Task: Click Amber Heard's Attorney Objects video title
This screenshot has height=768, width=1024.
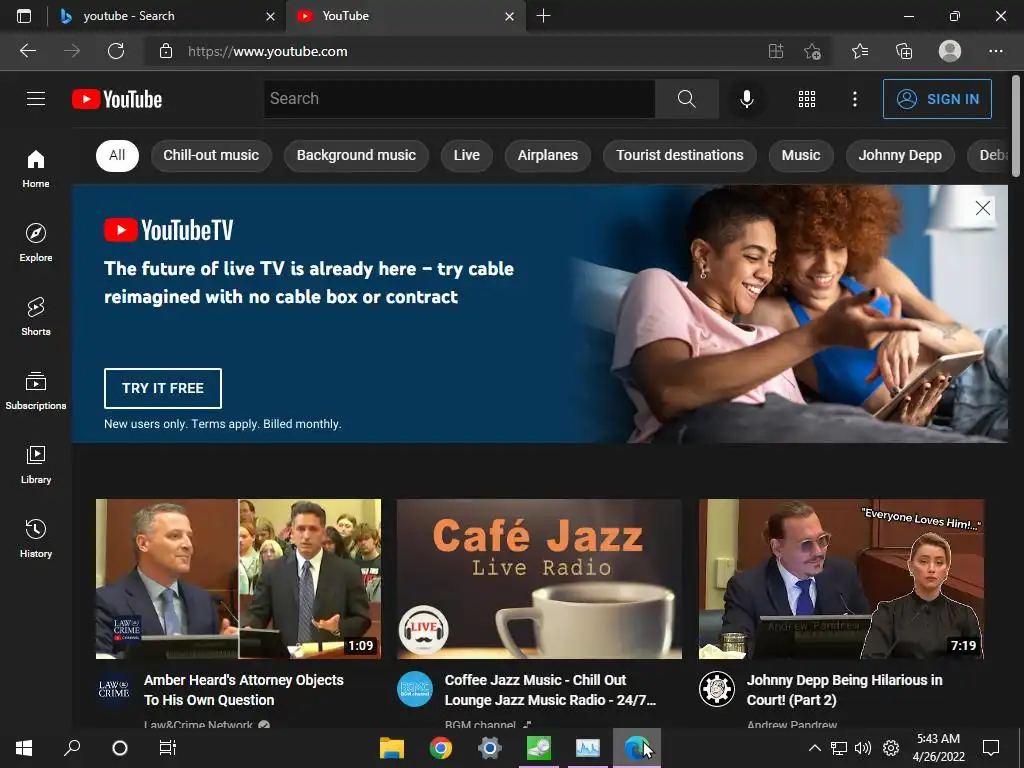Action: (x=244, y=690)
